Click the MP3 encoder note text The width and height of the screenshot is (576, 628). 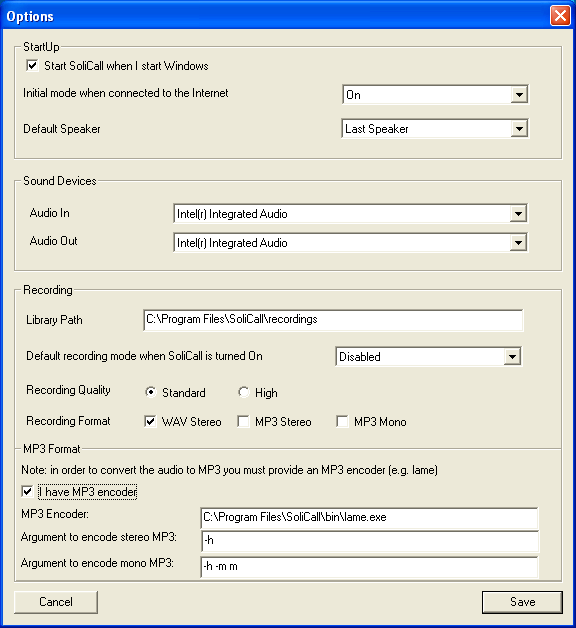coord(230,470)
